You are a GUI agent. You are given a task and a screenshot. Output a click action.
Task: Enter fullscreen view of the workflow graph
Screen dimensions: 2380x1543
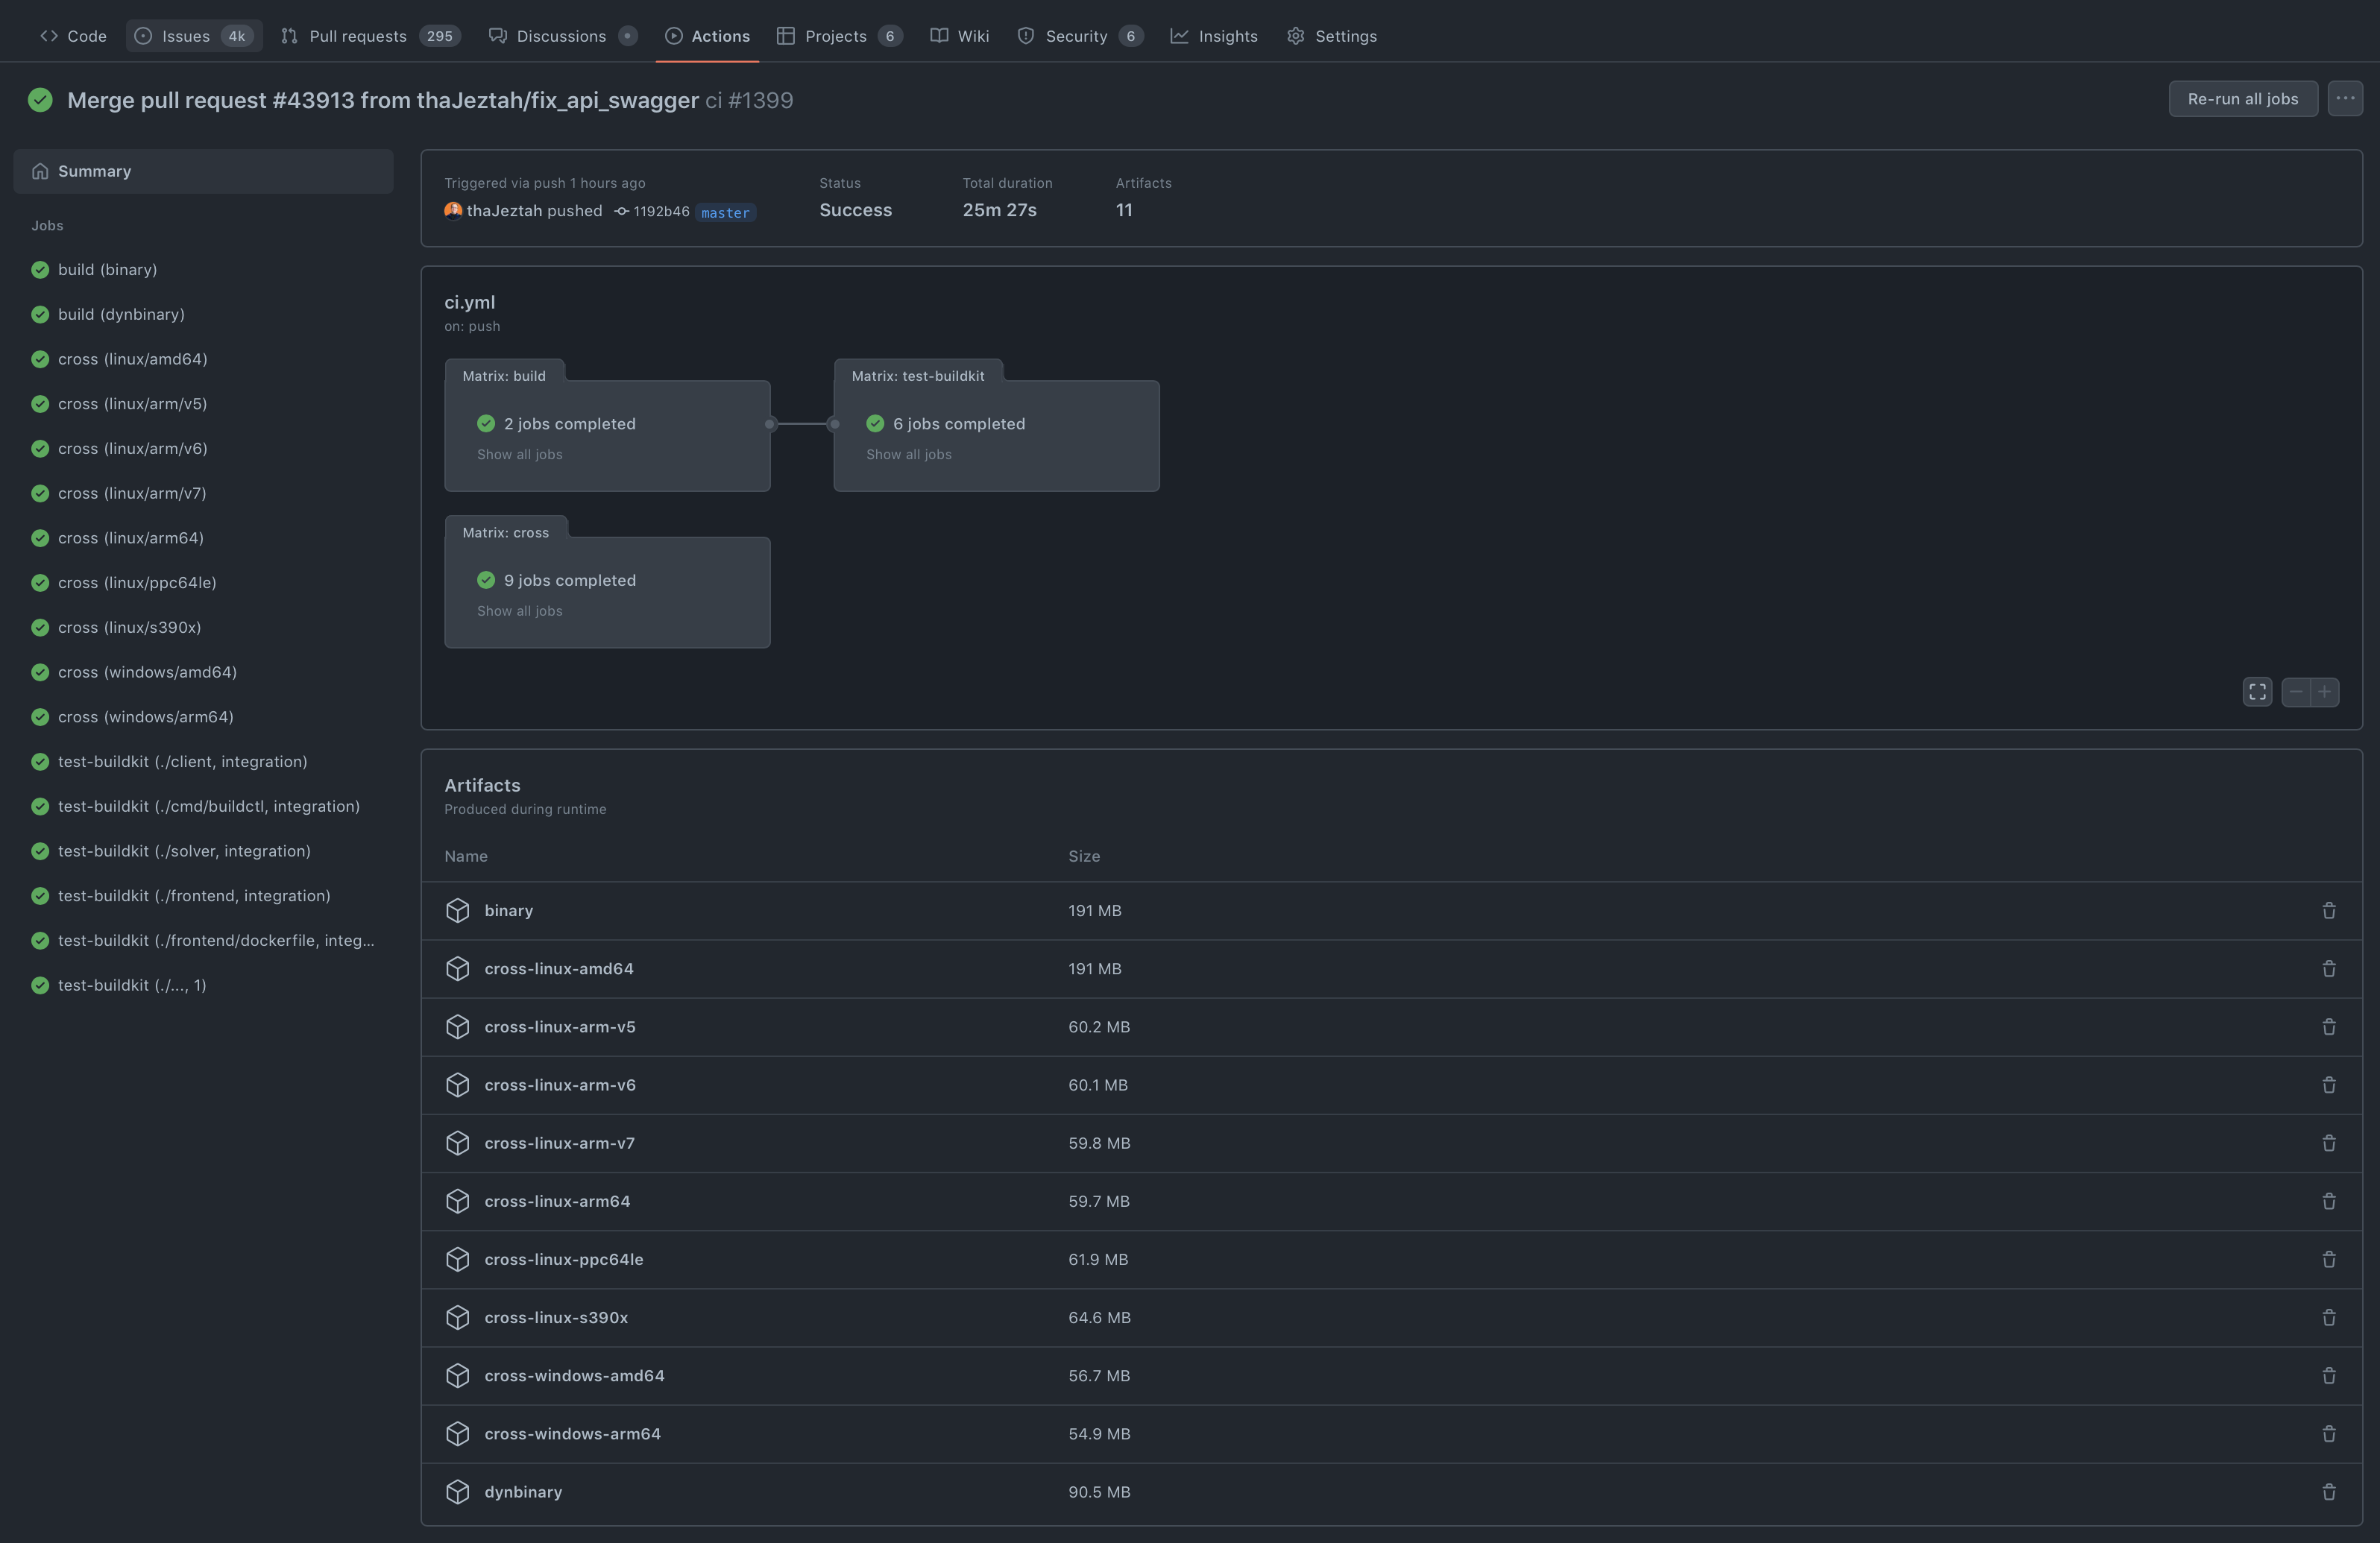(2257, 692)
